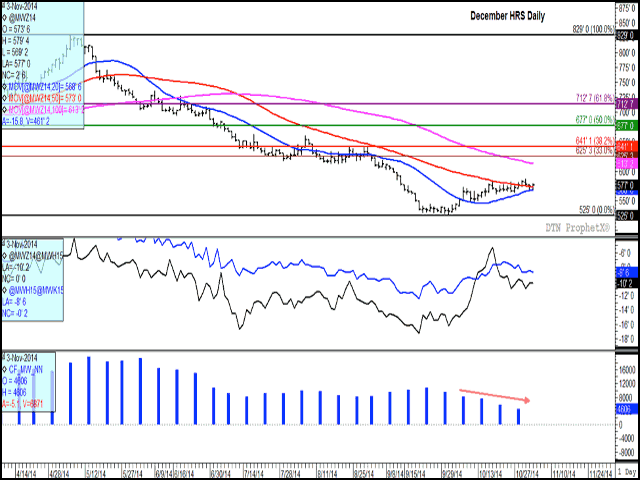Viewport: 640px width, 480px height.
Task: Click the O = 4606 value in bottom legend
Action: (x=16, y=383)
